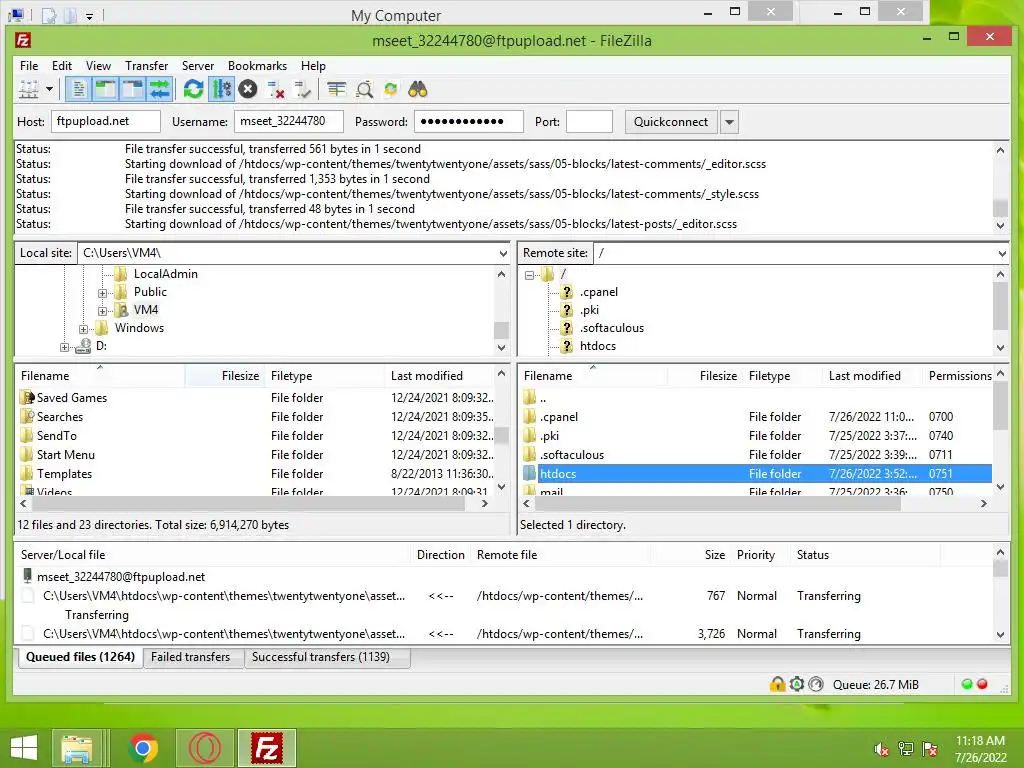Expand the Public folder in local tree
1024x768 pixels.
click(x=102, y=293)
